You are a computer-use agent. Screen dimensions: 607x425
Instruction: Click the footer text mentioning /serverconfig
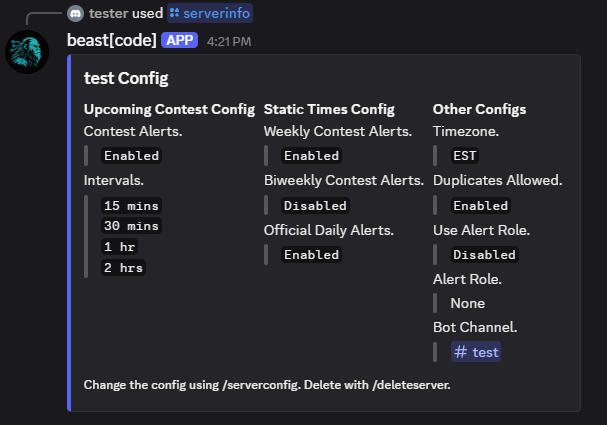267,385
